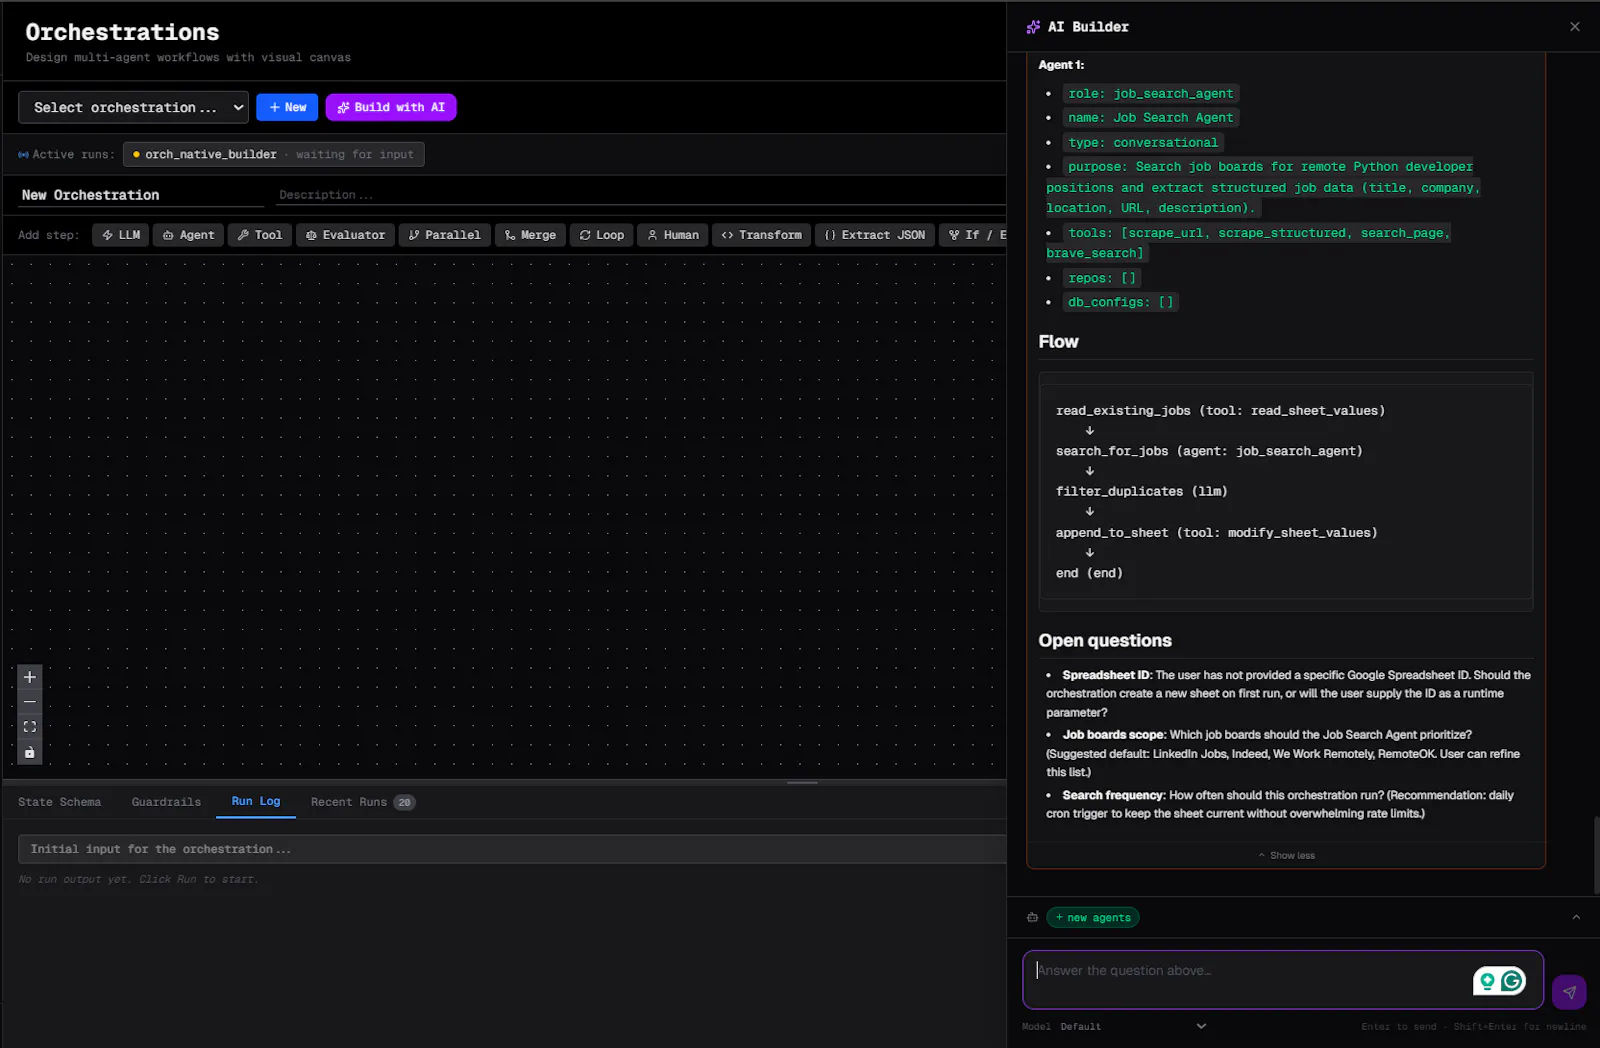Click the 'Orchestrations' page title
Viewport: 1600px width, 1048px height.
(122, 32)
